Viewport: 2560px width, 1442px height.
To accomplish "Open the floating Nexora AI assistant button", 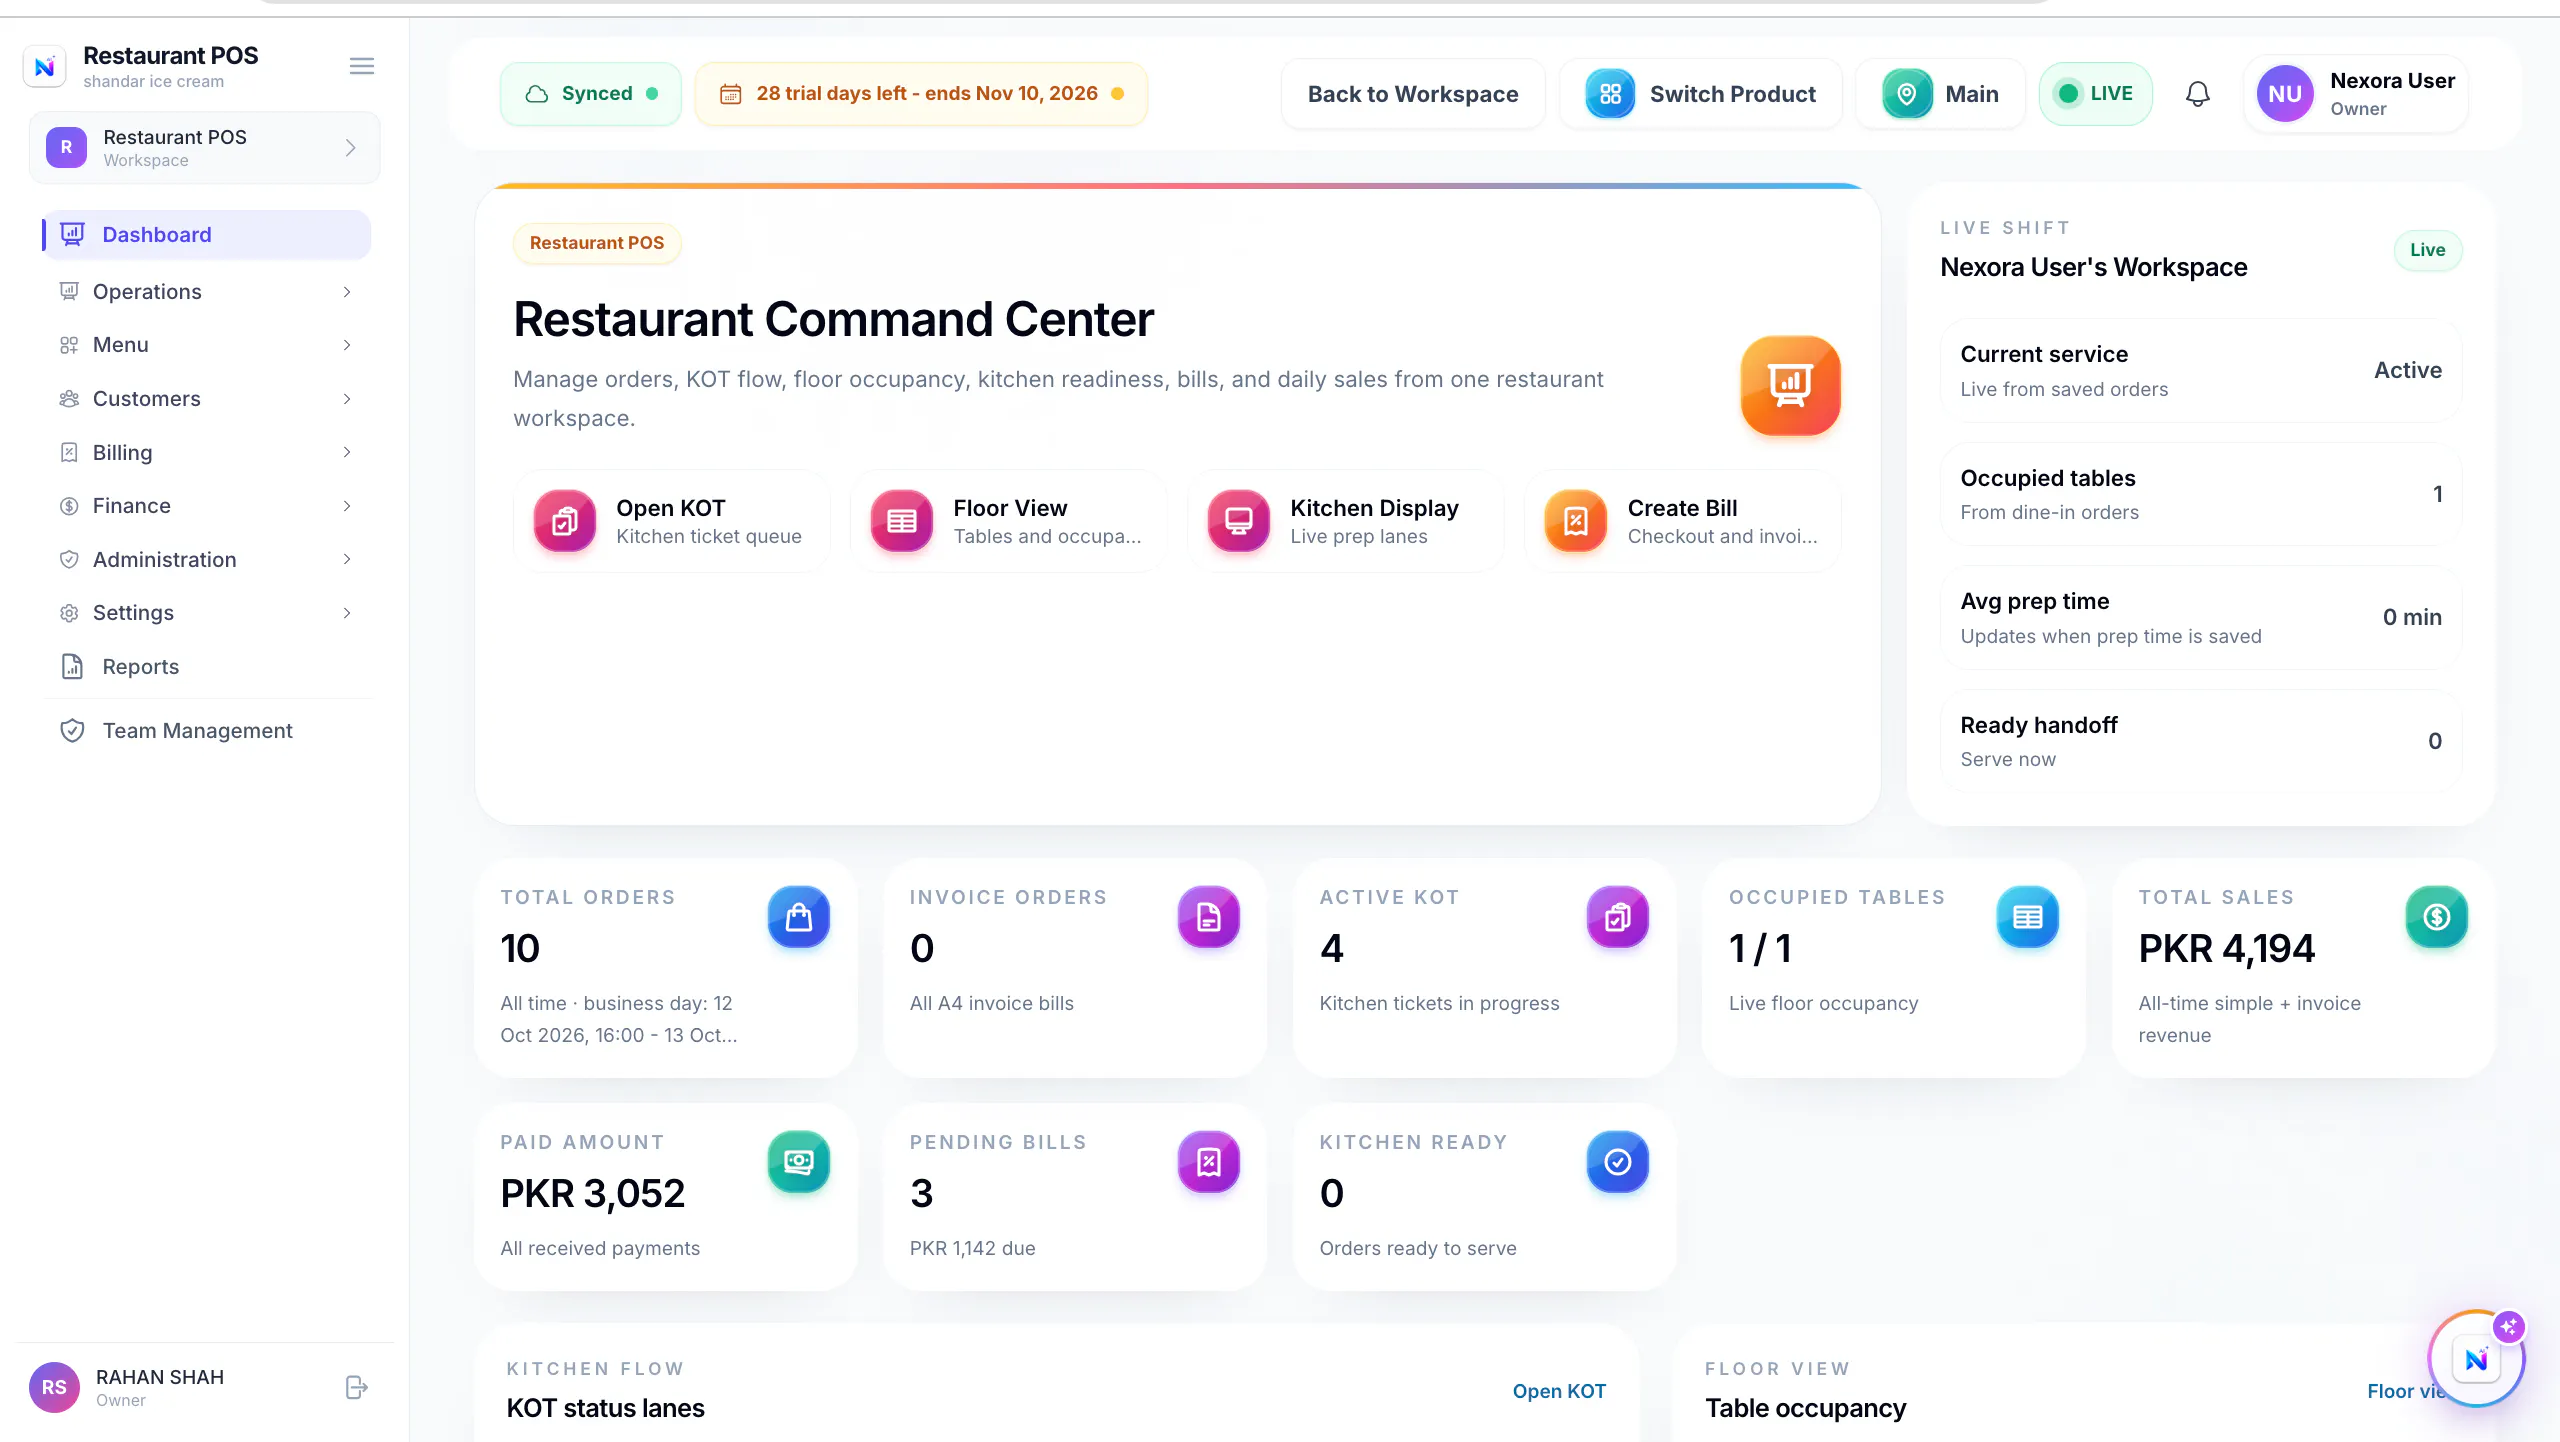I will 2476,1360.
